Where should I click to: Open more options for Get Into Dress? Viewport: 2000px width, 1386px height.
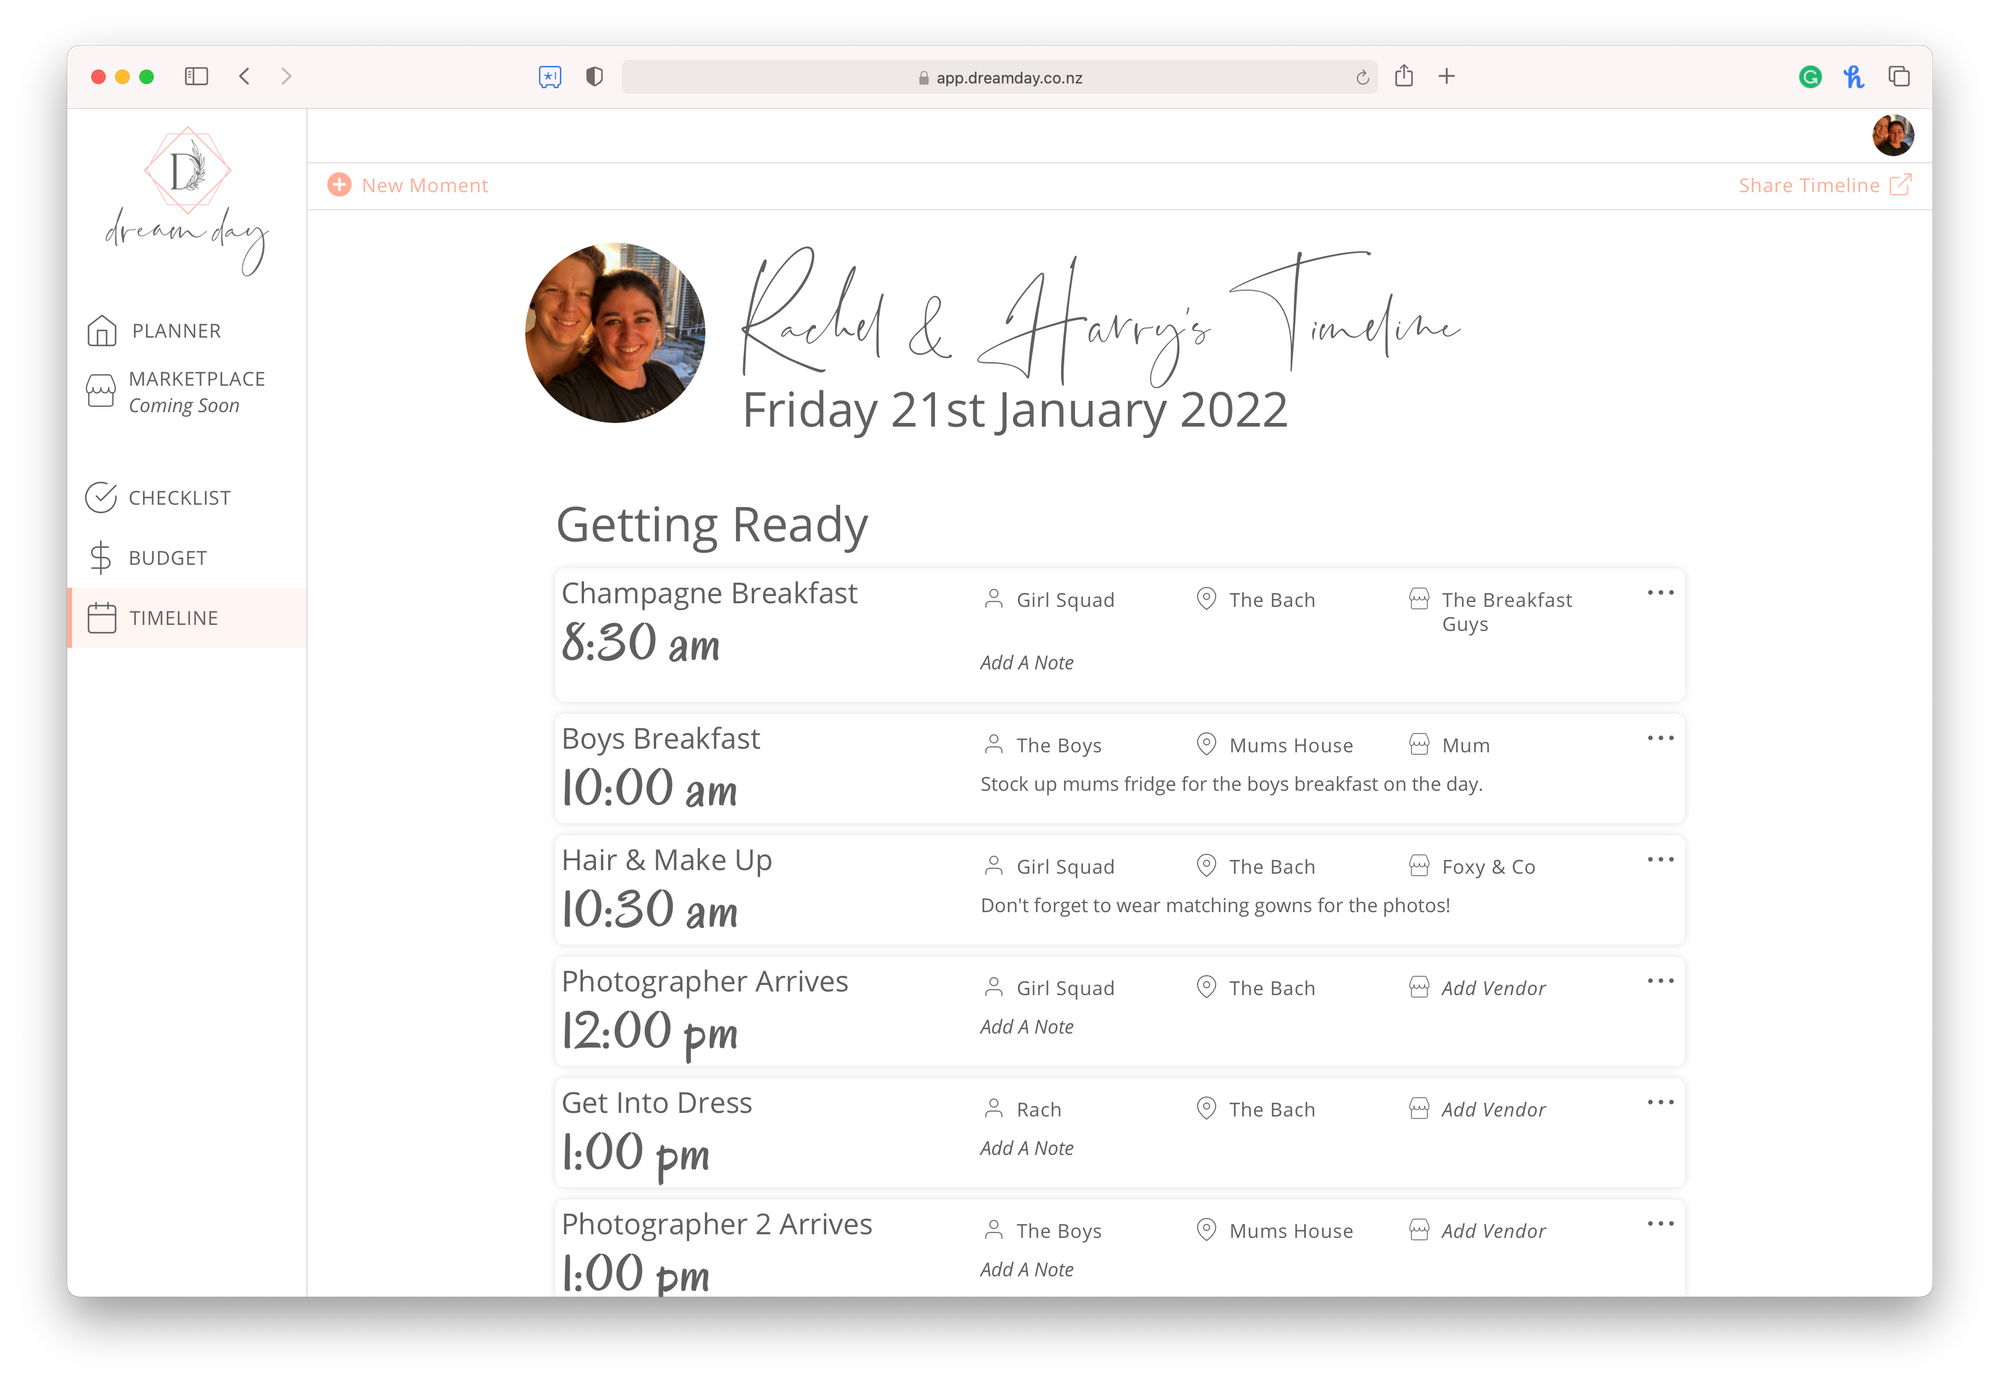coord(1660,1102)
